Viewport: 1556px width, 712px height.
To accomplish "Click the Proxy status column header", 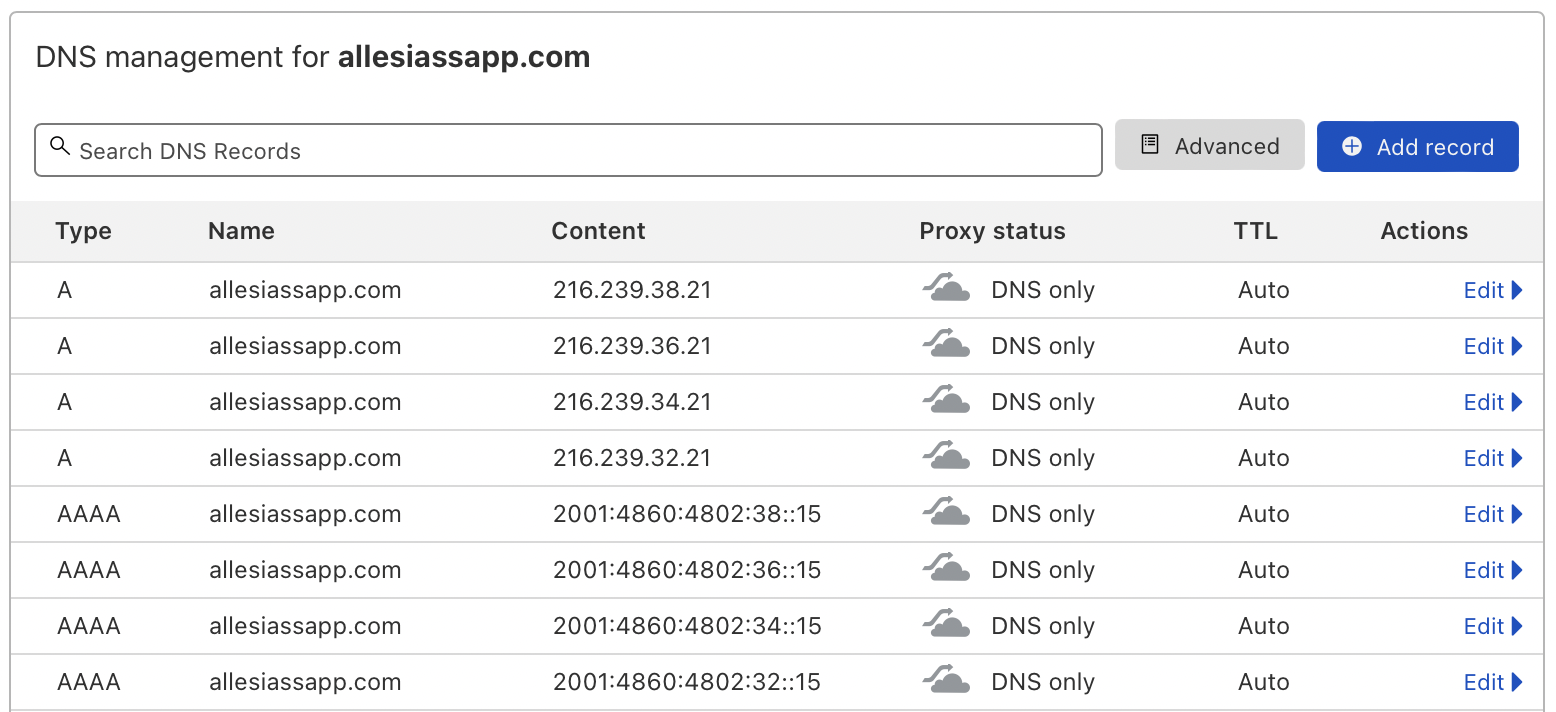I will (992, 231).
